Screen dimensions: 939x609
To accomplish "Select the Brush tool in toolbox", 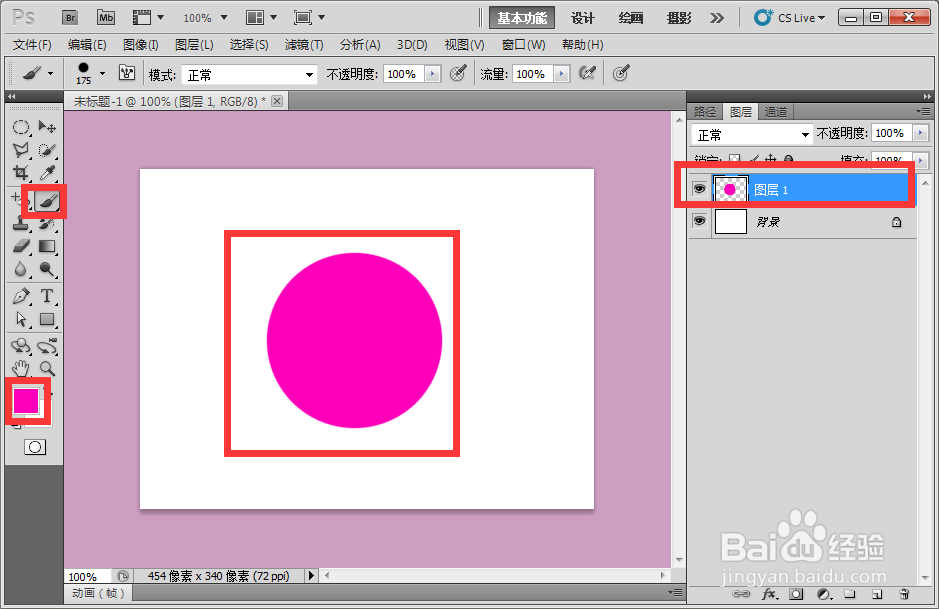I will (47, 201).
